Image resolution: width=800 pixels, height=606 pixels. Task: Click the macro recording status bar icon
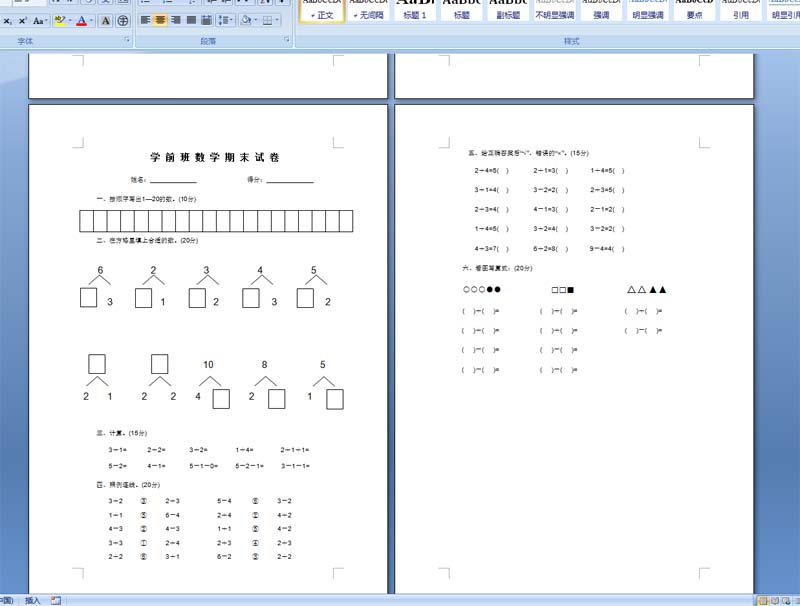point(56,600)
